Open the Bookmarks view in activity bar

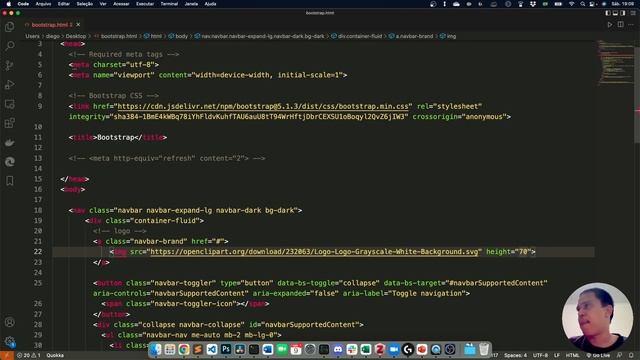pos(9,181)
